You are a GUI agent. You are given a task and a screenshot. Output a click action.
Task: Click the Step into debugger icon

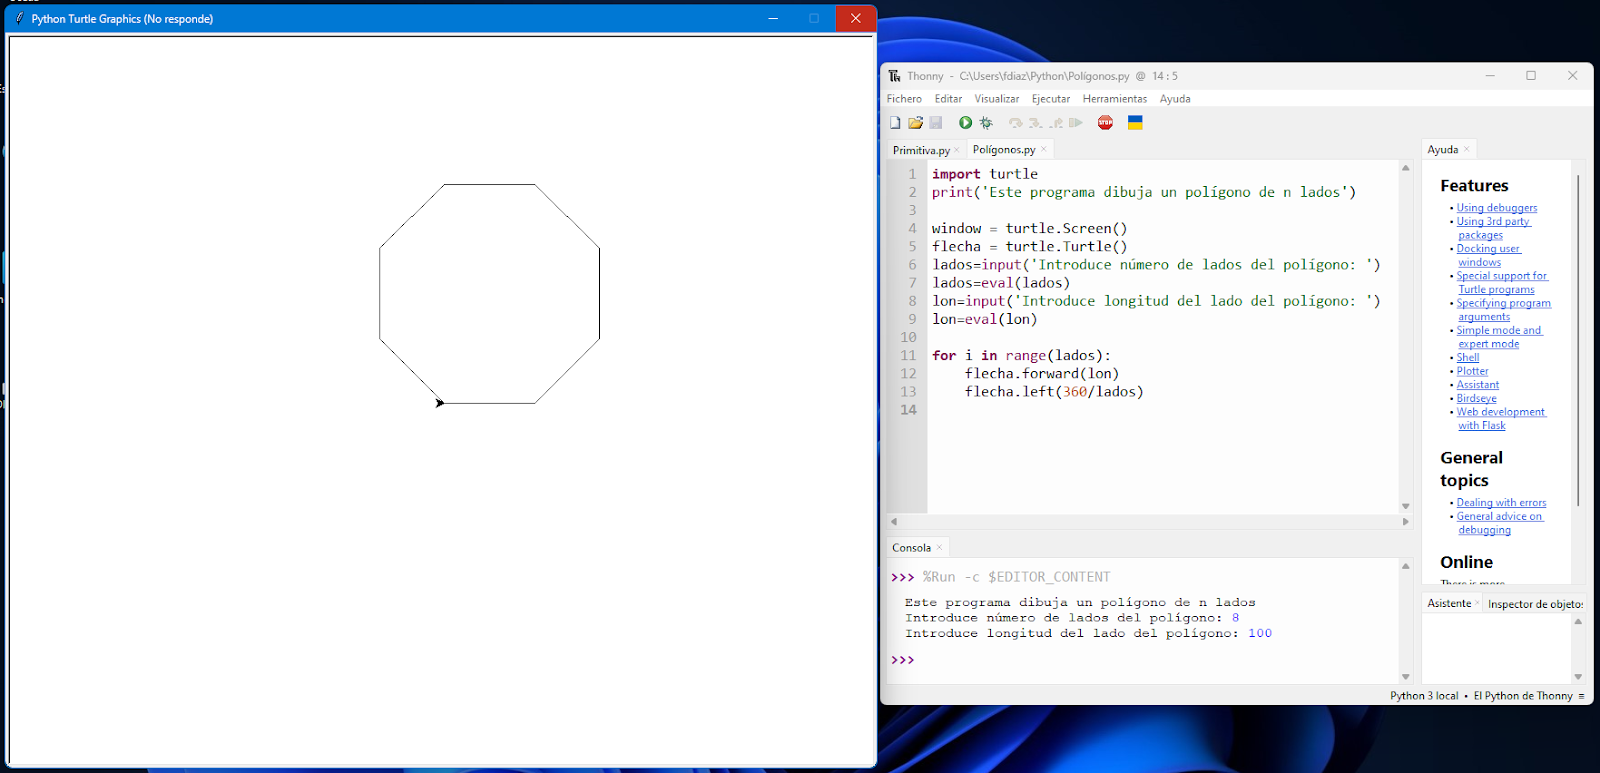pos(1036,123)
